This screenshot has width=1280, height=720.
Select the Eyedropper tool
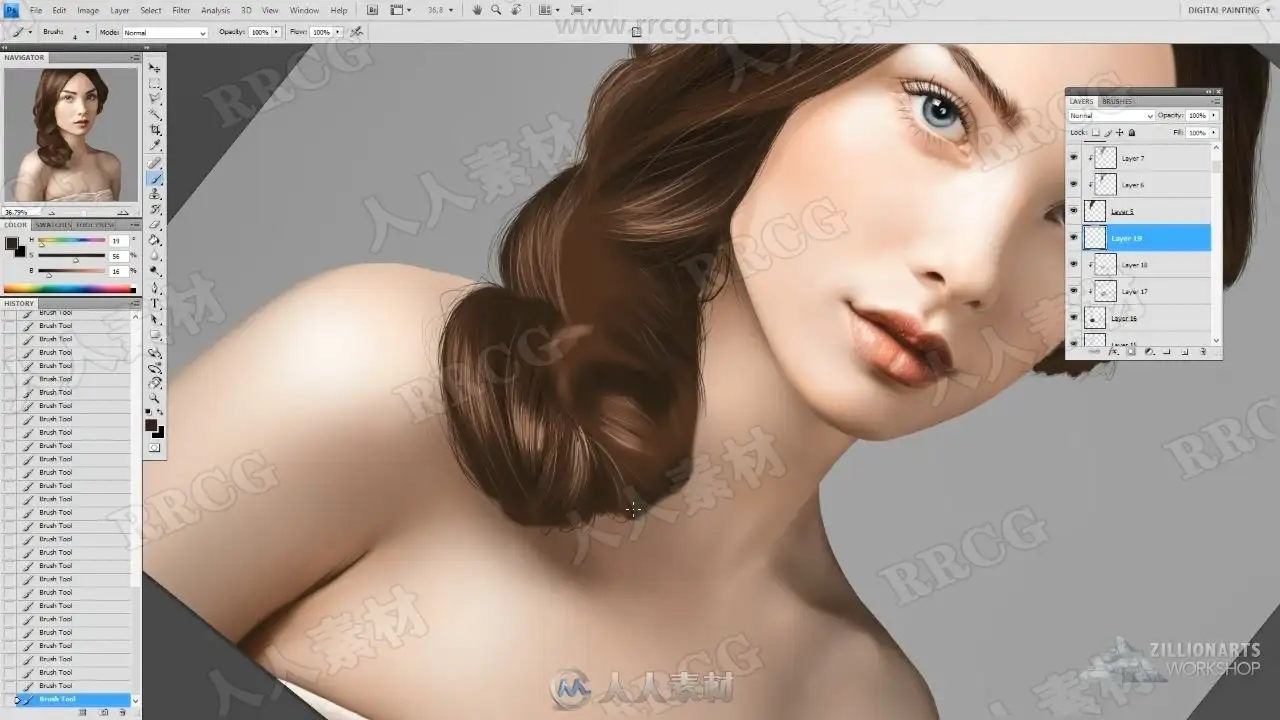tap(155, 145)
